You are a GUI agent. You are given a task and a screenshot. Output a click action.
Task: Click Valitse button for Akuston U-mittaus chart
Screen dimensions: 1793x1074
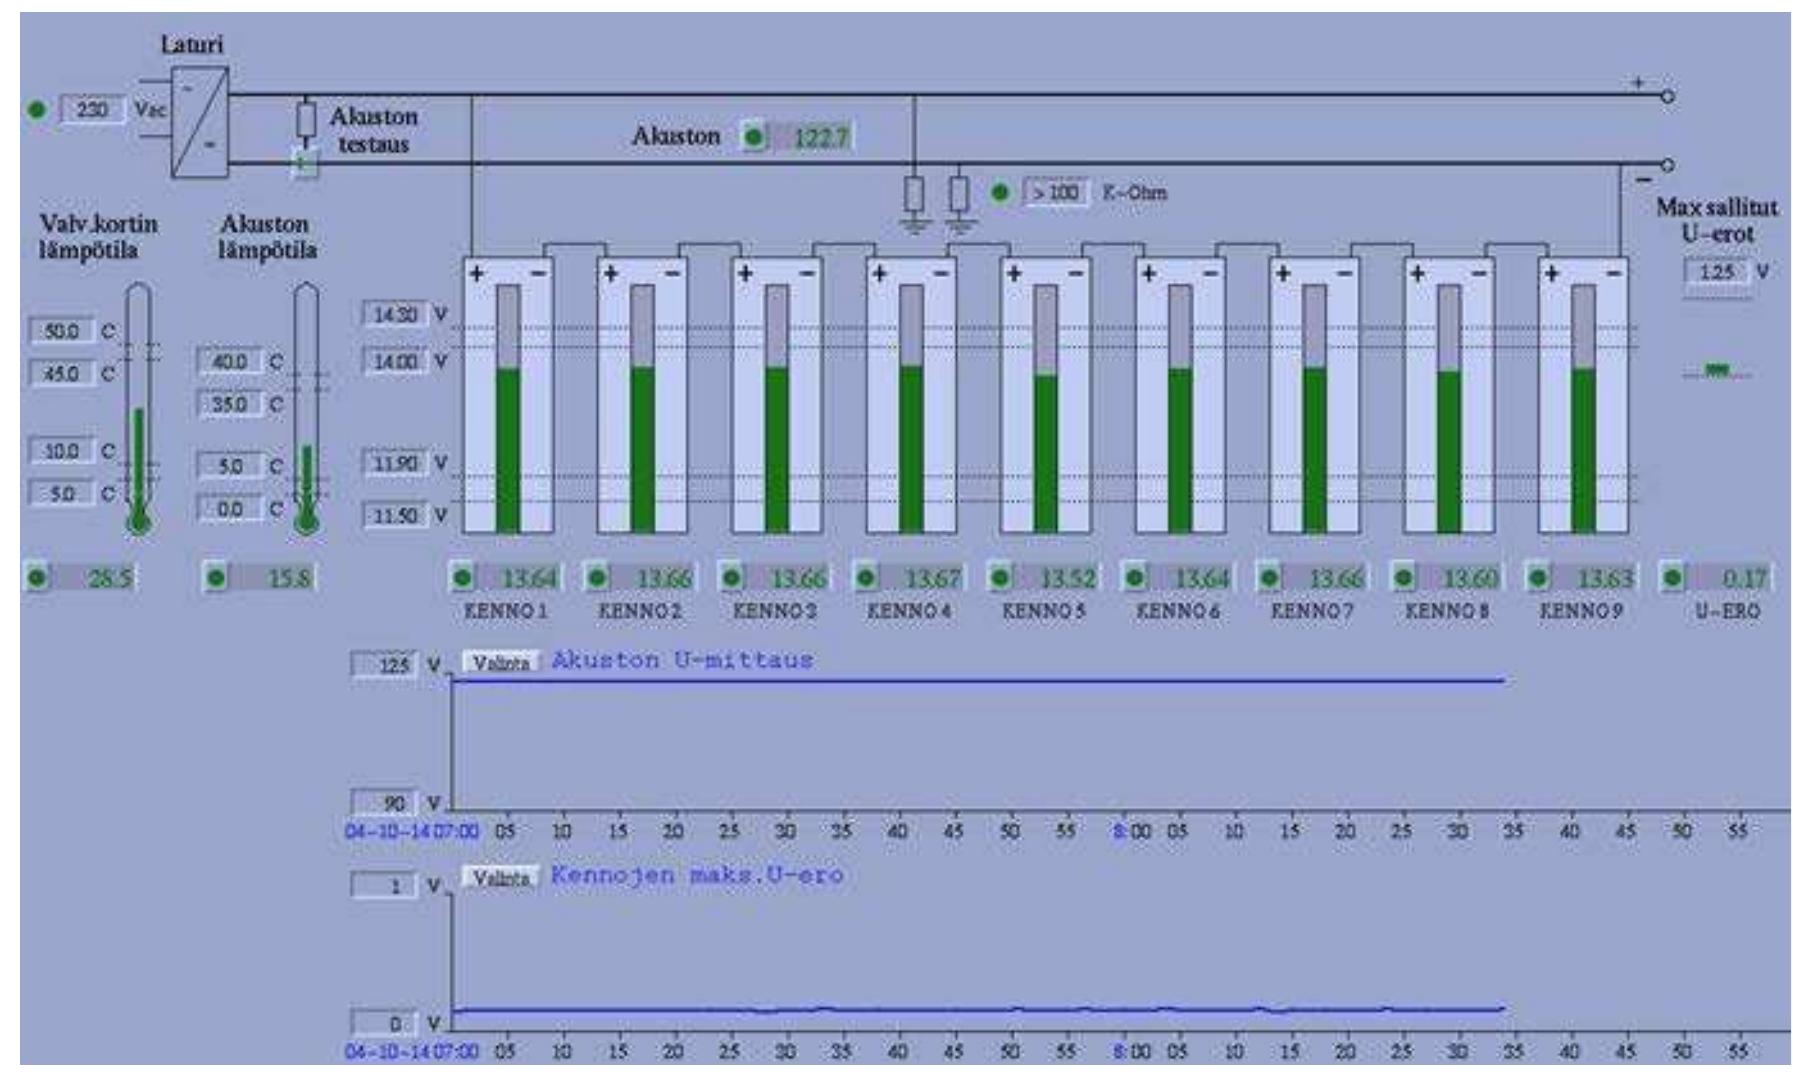point(500,662)
